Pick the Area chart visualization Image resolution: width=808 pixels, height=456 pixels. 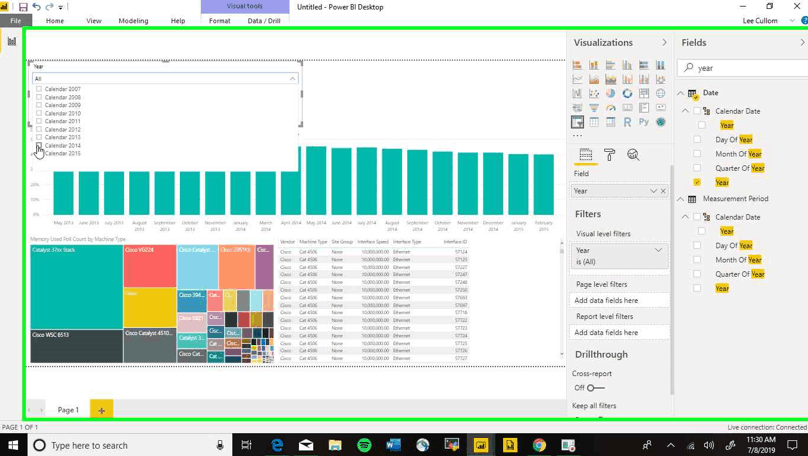tap(594, 79)
